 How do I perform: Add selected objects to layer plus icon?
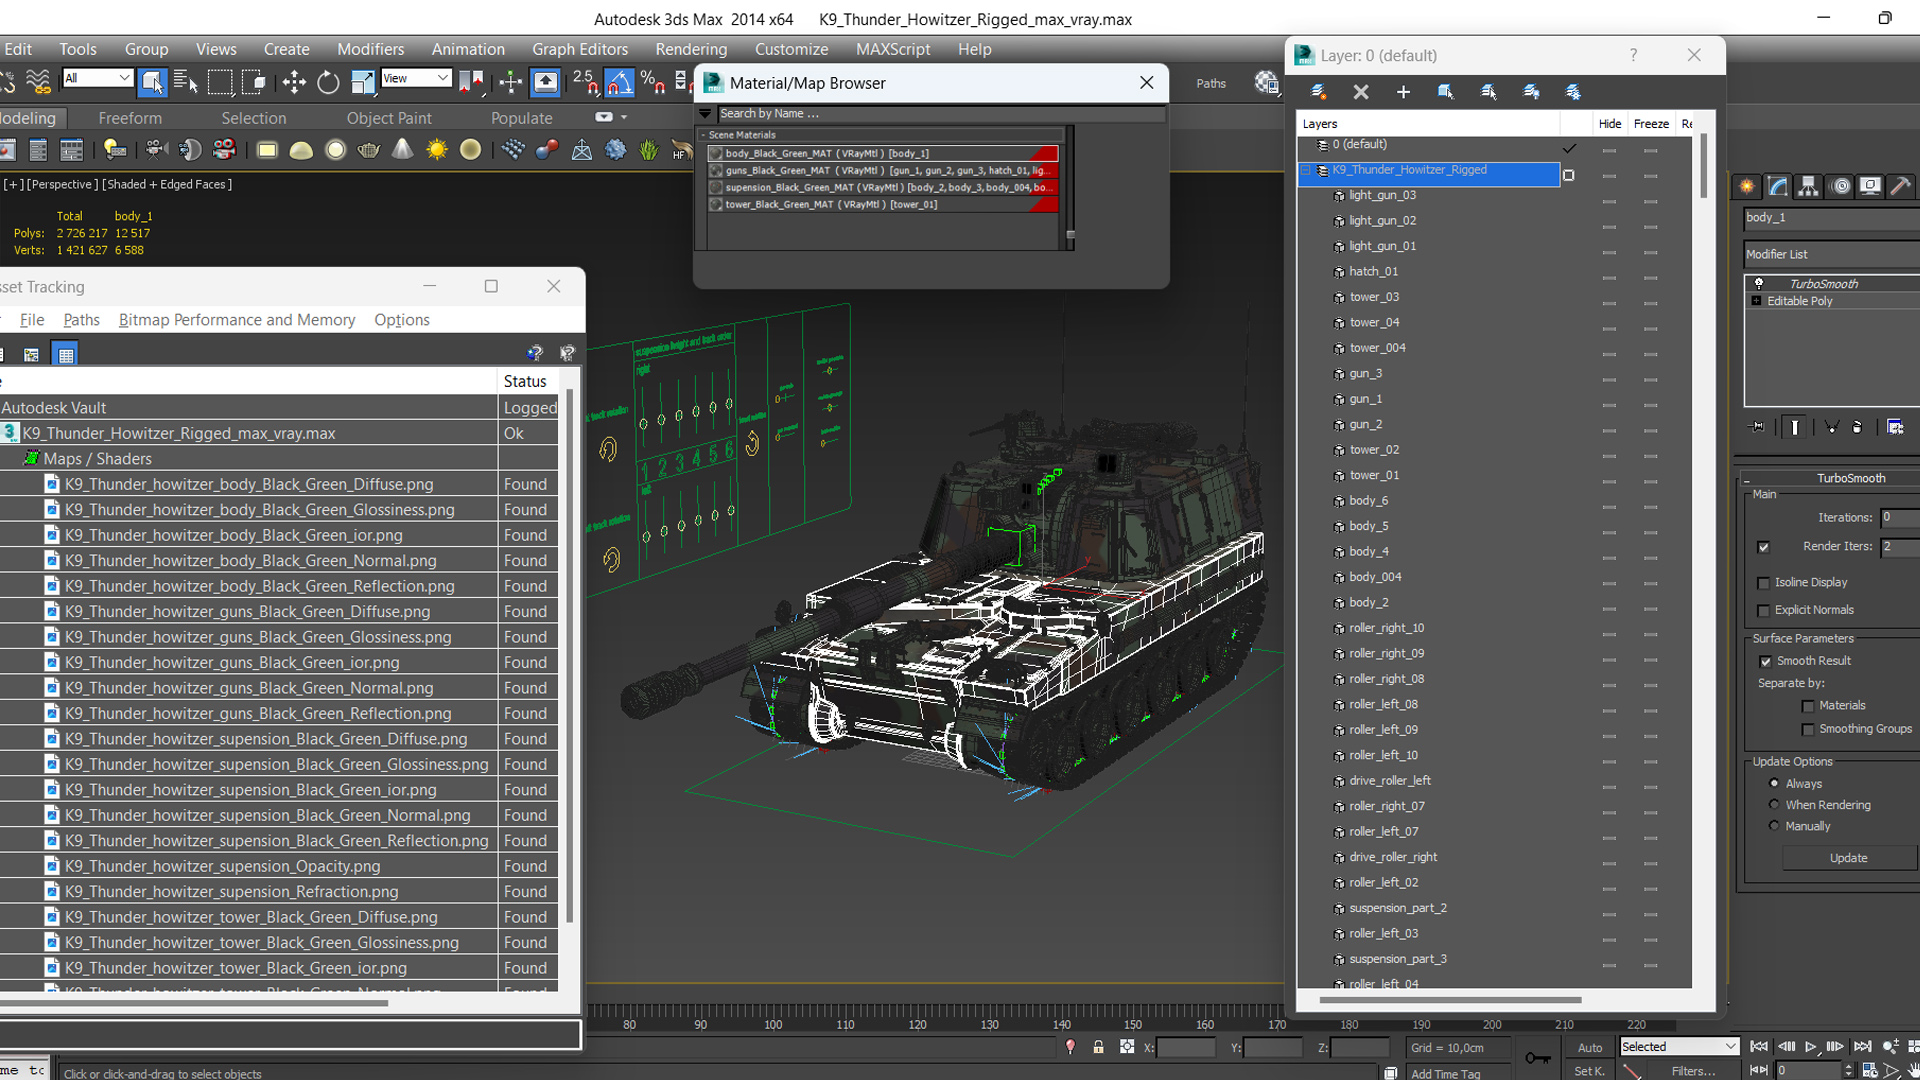coord(1403,92)
